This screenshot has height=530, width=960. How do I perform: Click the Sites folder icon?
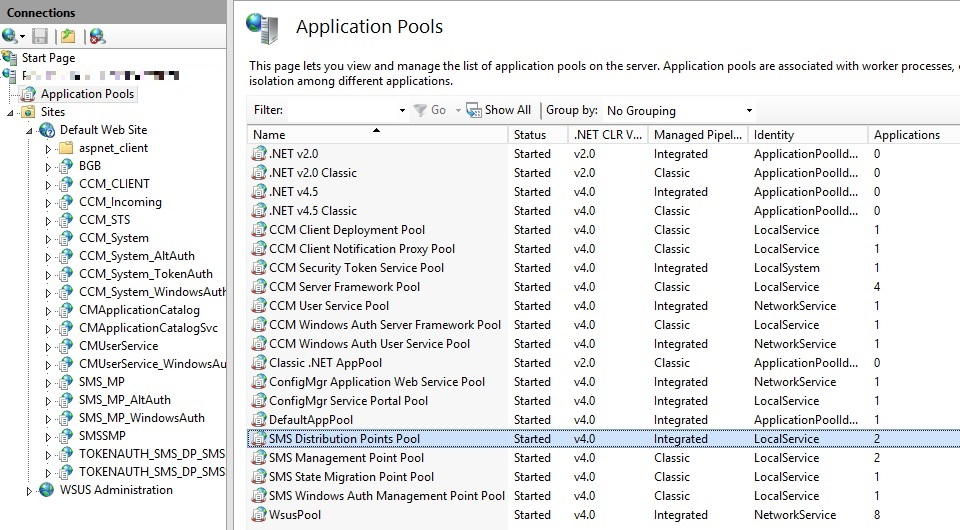point(28,111)
